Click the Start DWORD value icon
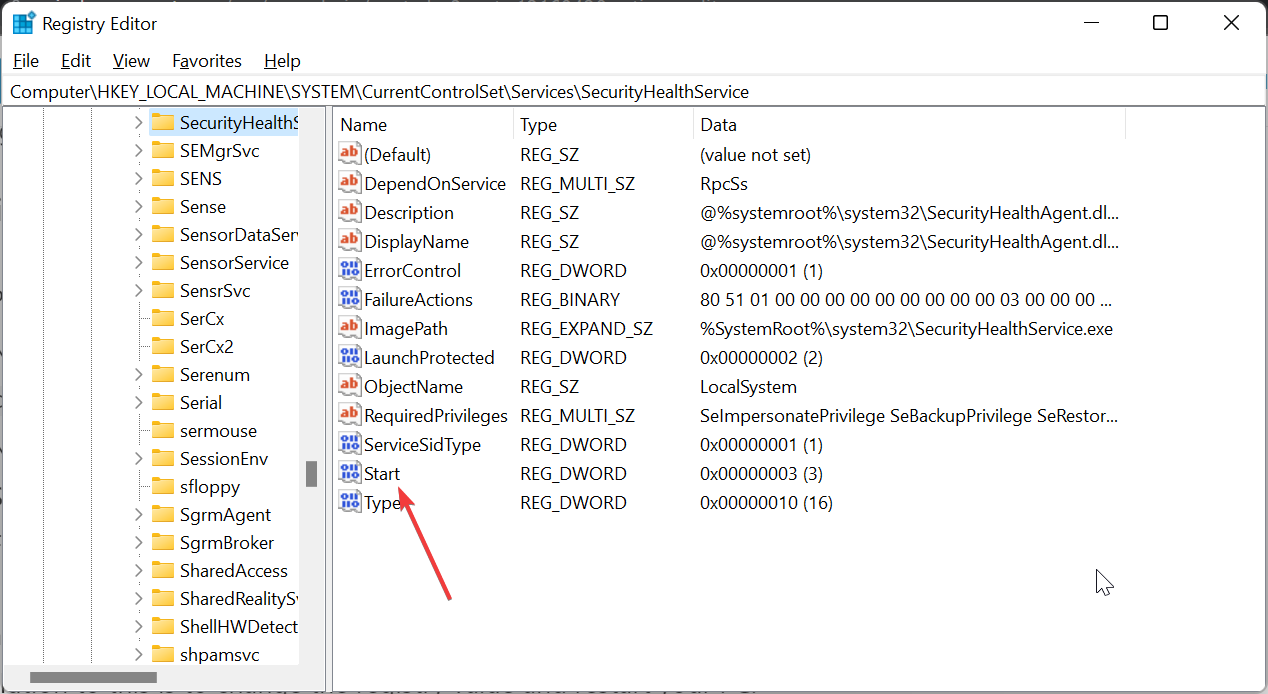The image size is (1268, 694). click(349, 473)
